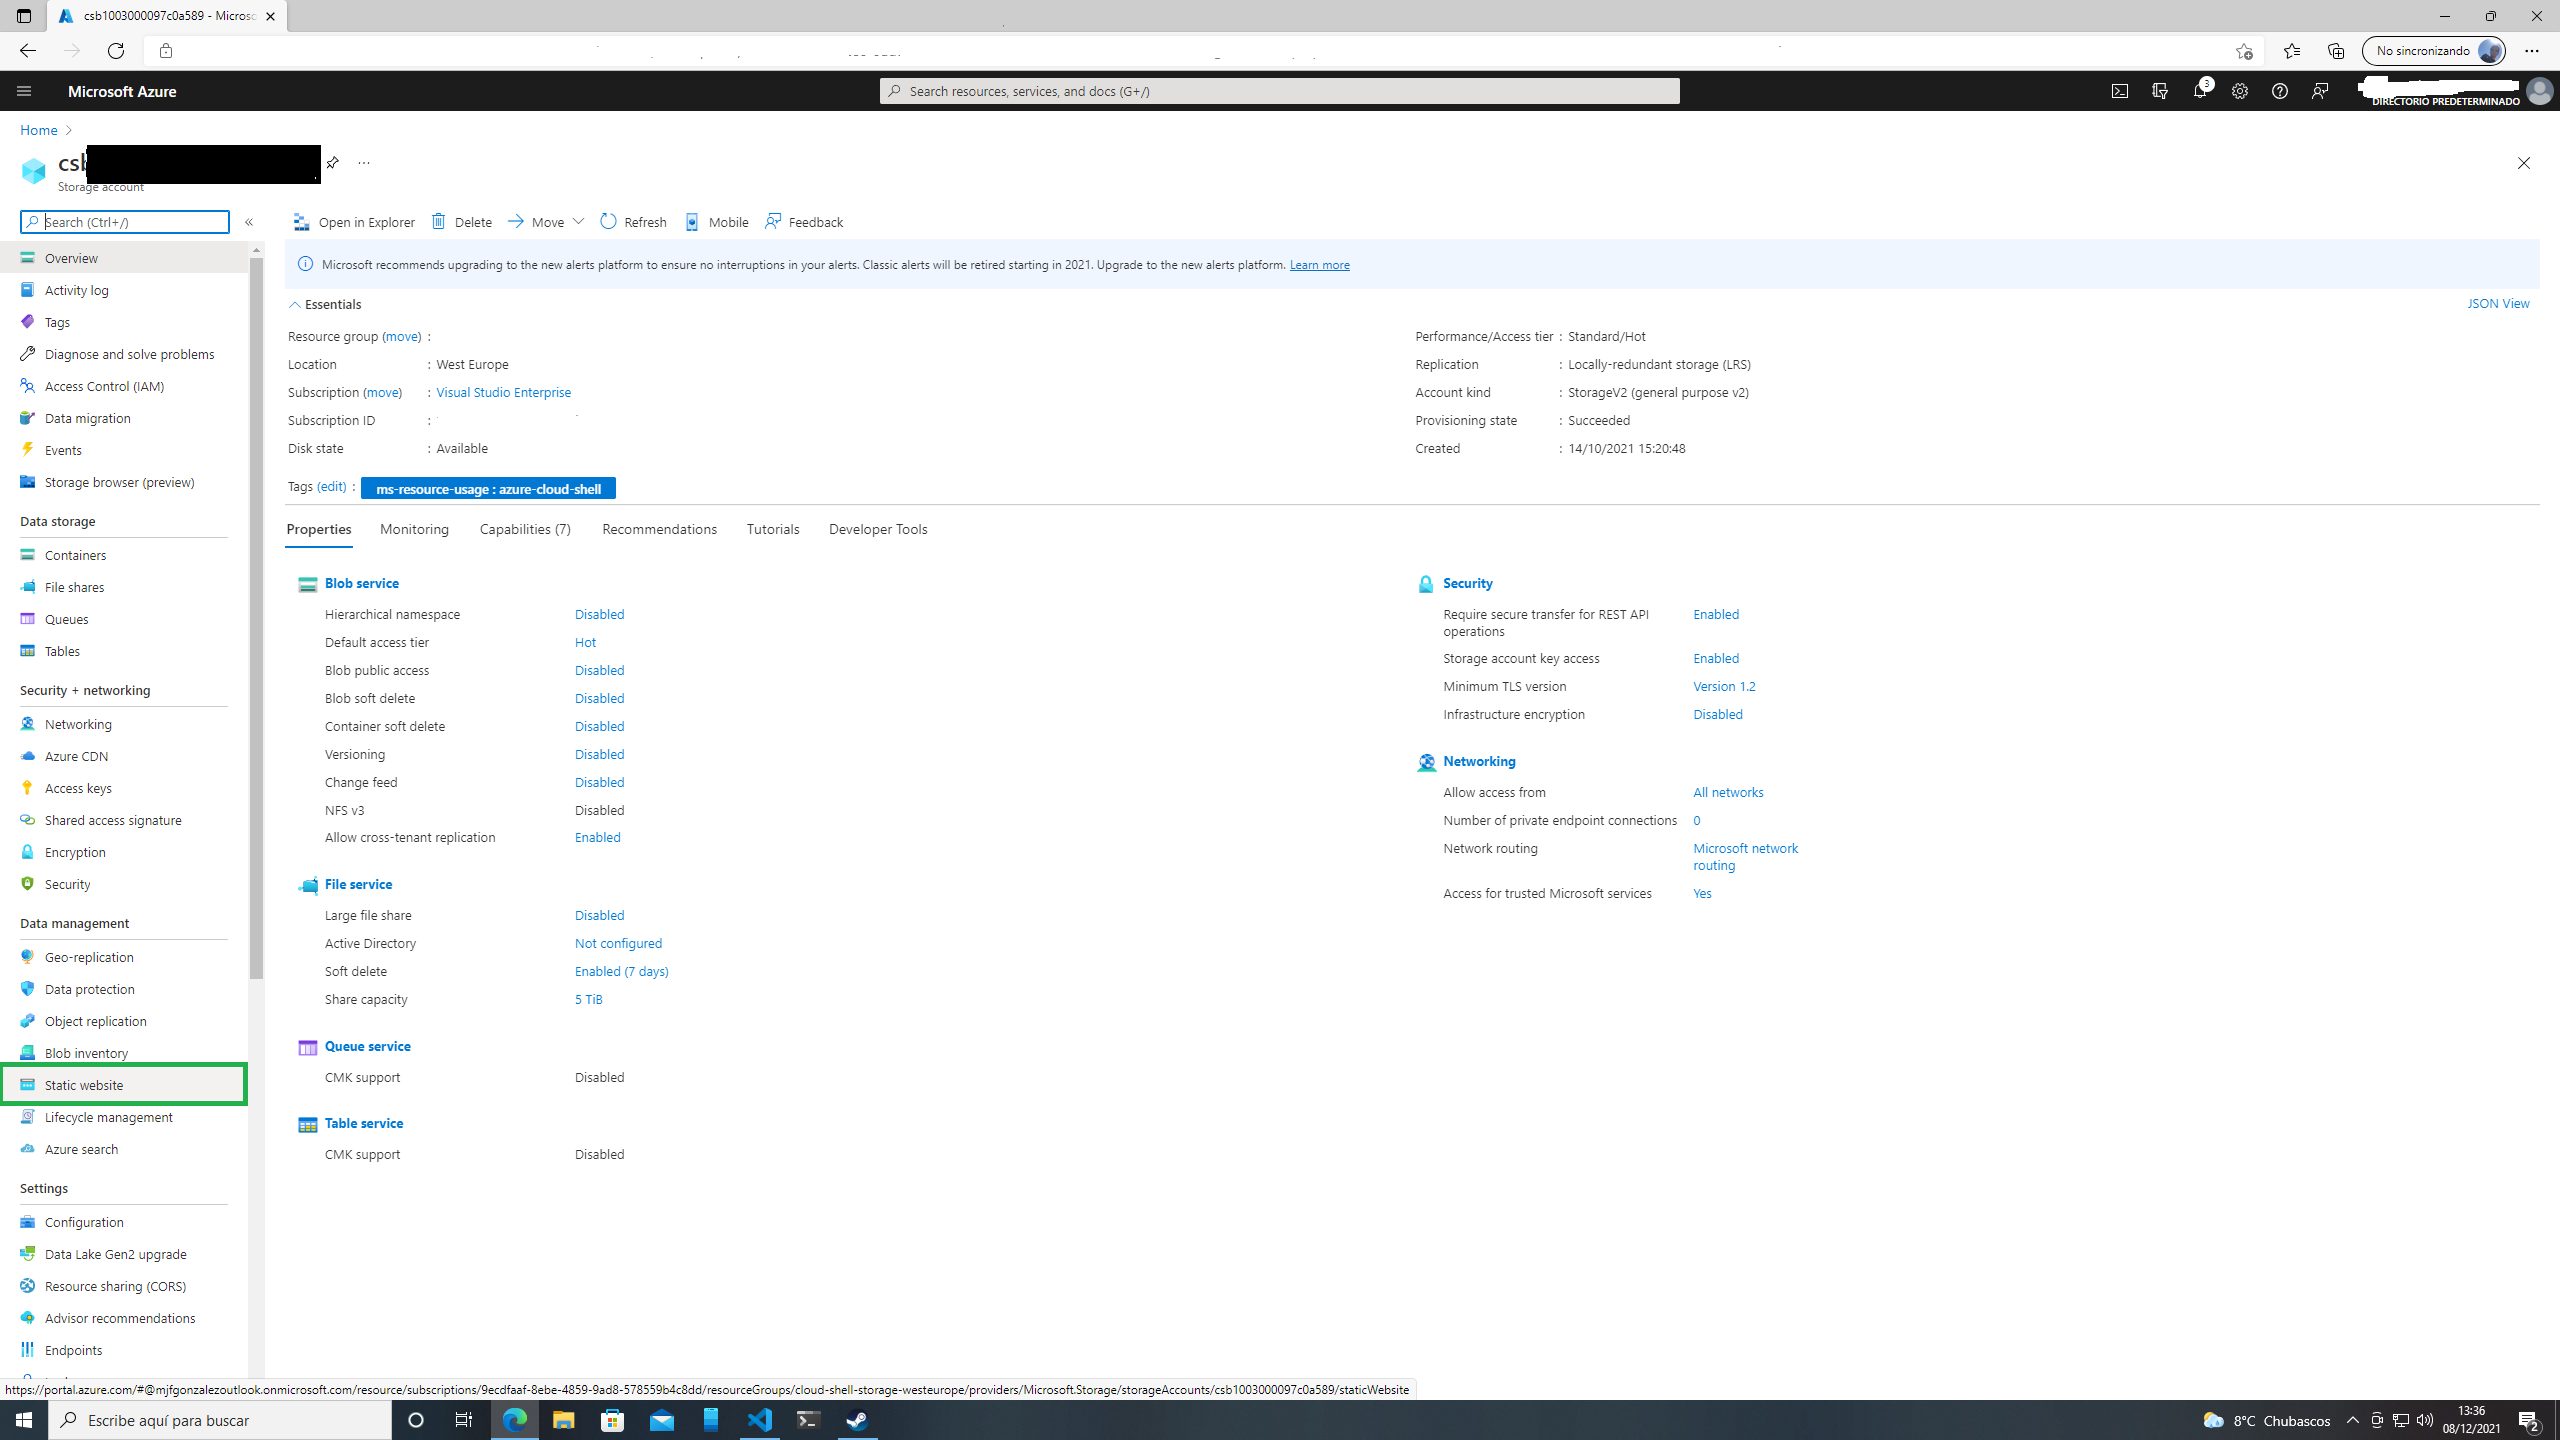Open Data migration menu item
The width and height of the screenshot is (2560, 1440).
coord(124,418)
